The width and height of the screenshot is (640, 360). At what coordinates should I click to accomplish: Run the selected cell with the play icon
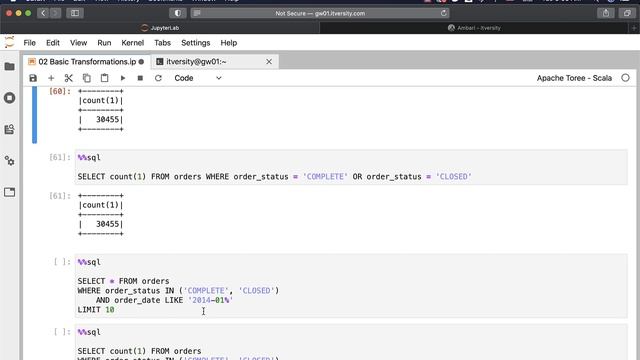click(x=122, y=78)
